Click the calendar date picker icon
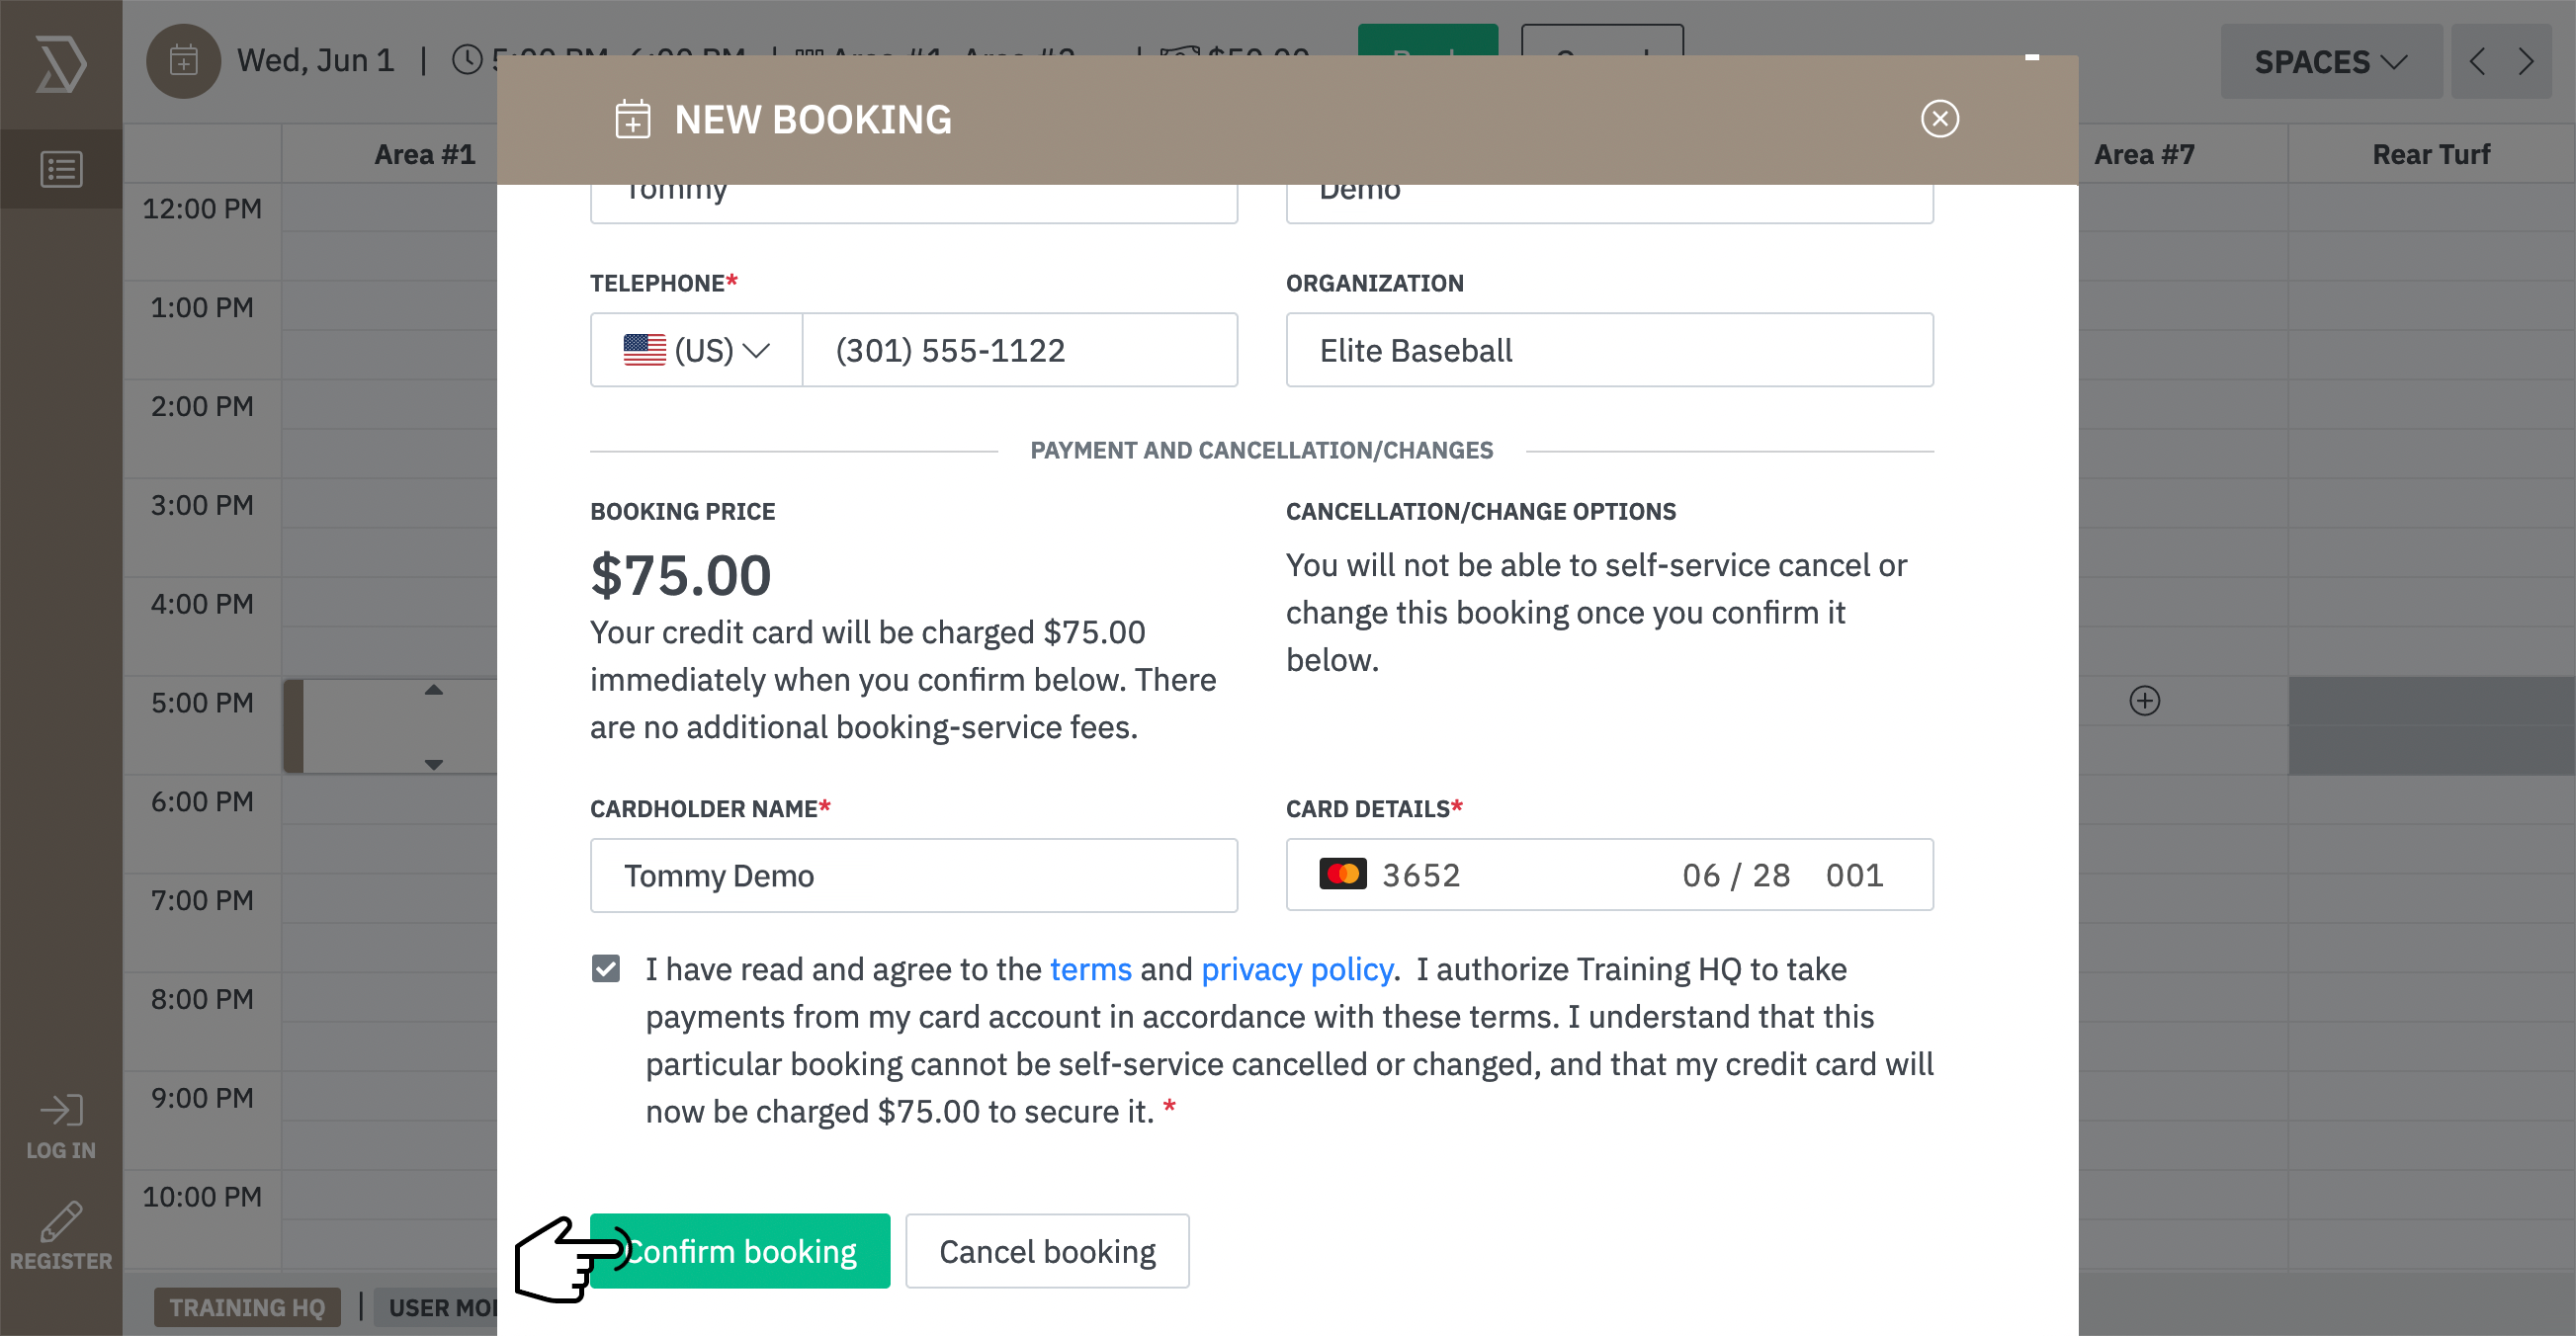 point(183,61)
